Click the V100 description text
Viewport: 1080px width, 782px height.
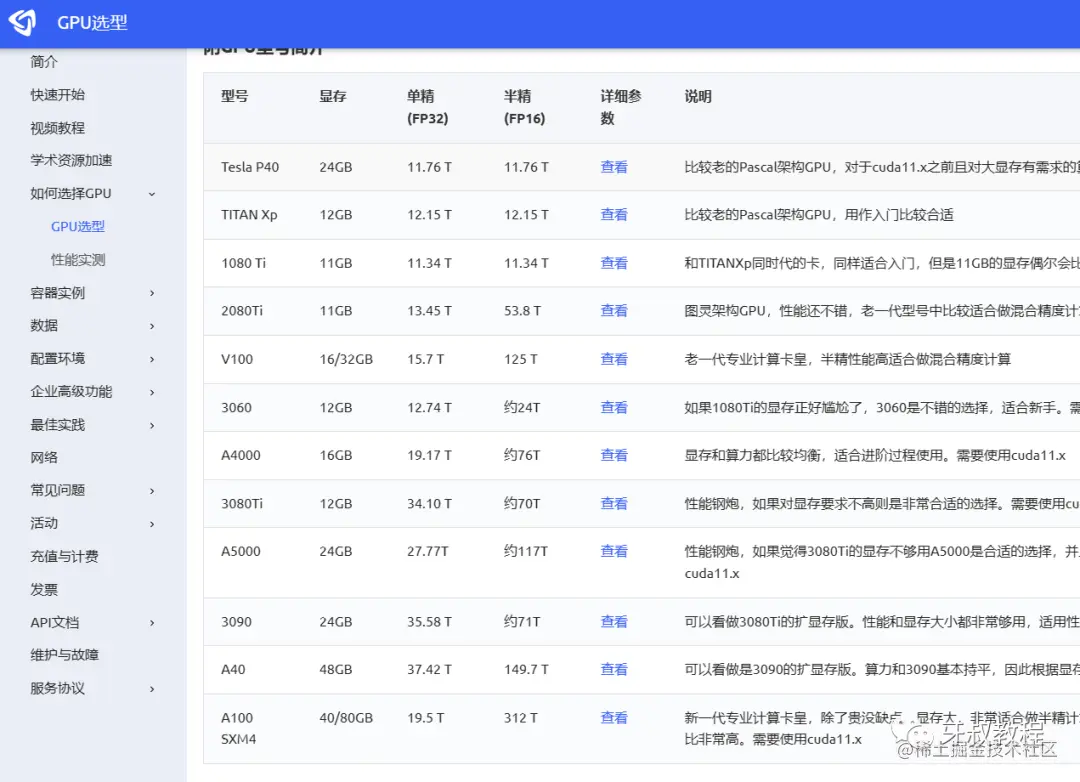tap(847, 359)
